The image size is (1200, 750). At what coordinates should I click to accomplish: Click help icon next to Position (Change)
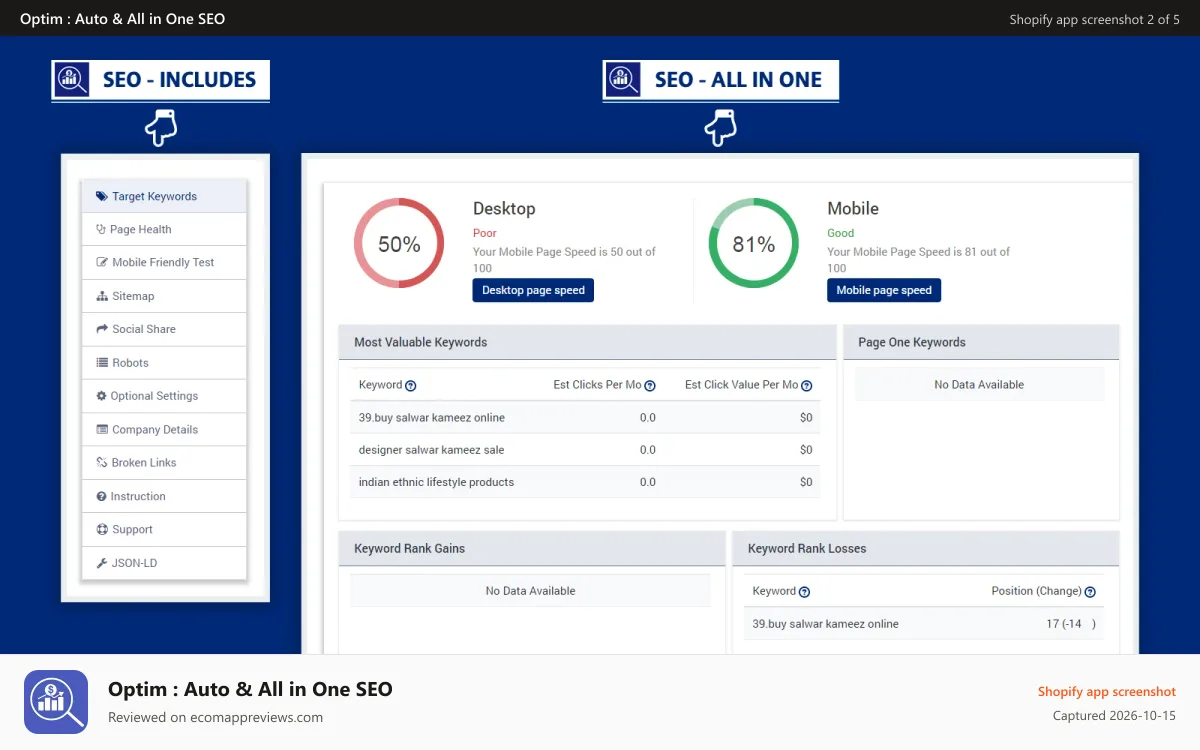point(1090,592)
